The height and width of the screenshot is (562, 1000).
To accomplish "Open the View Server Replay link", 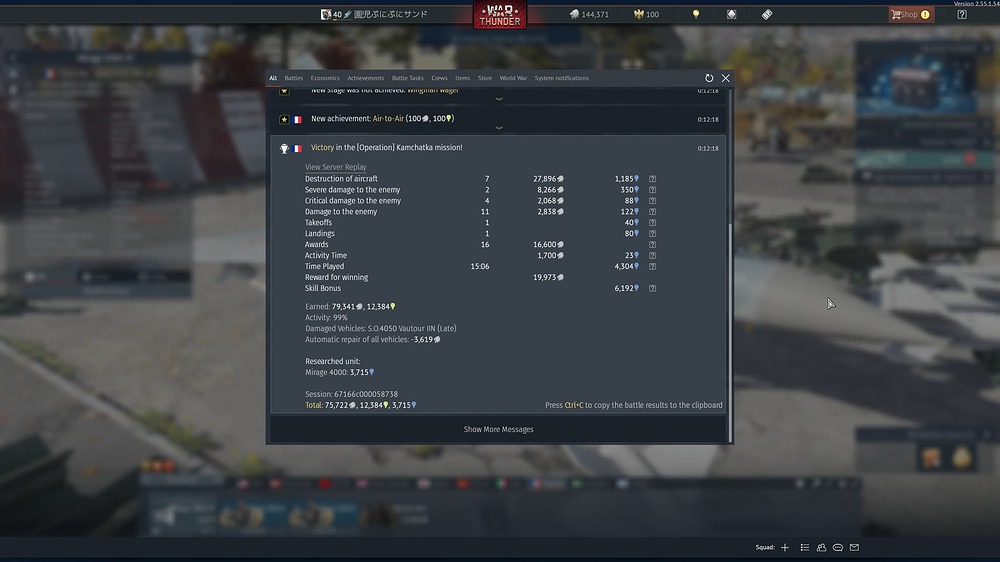I will point(335,167).
